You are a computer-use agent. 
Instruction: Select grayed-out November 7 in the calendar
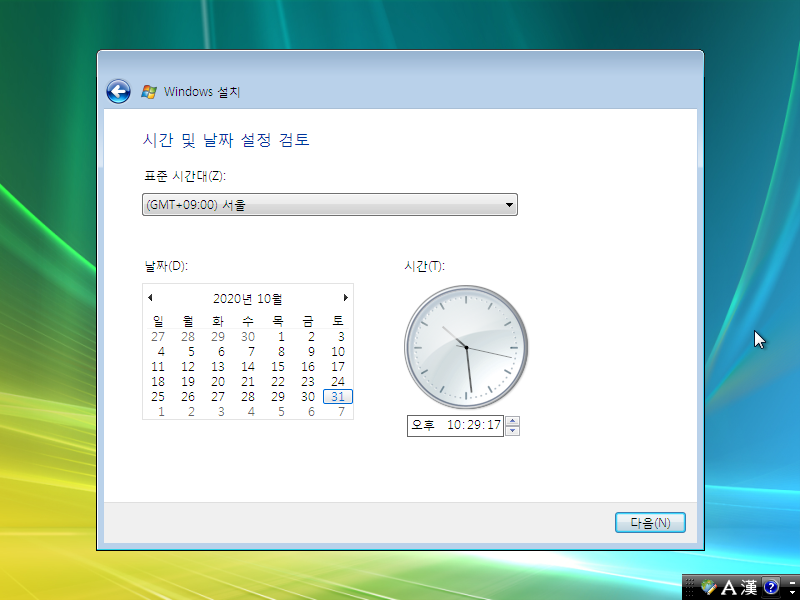pyautogui.click(x=341, y=412)
